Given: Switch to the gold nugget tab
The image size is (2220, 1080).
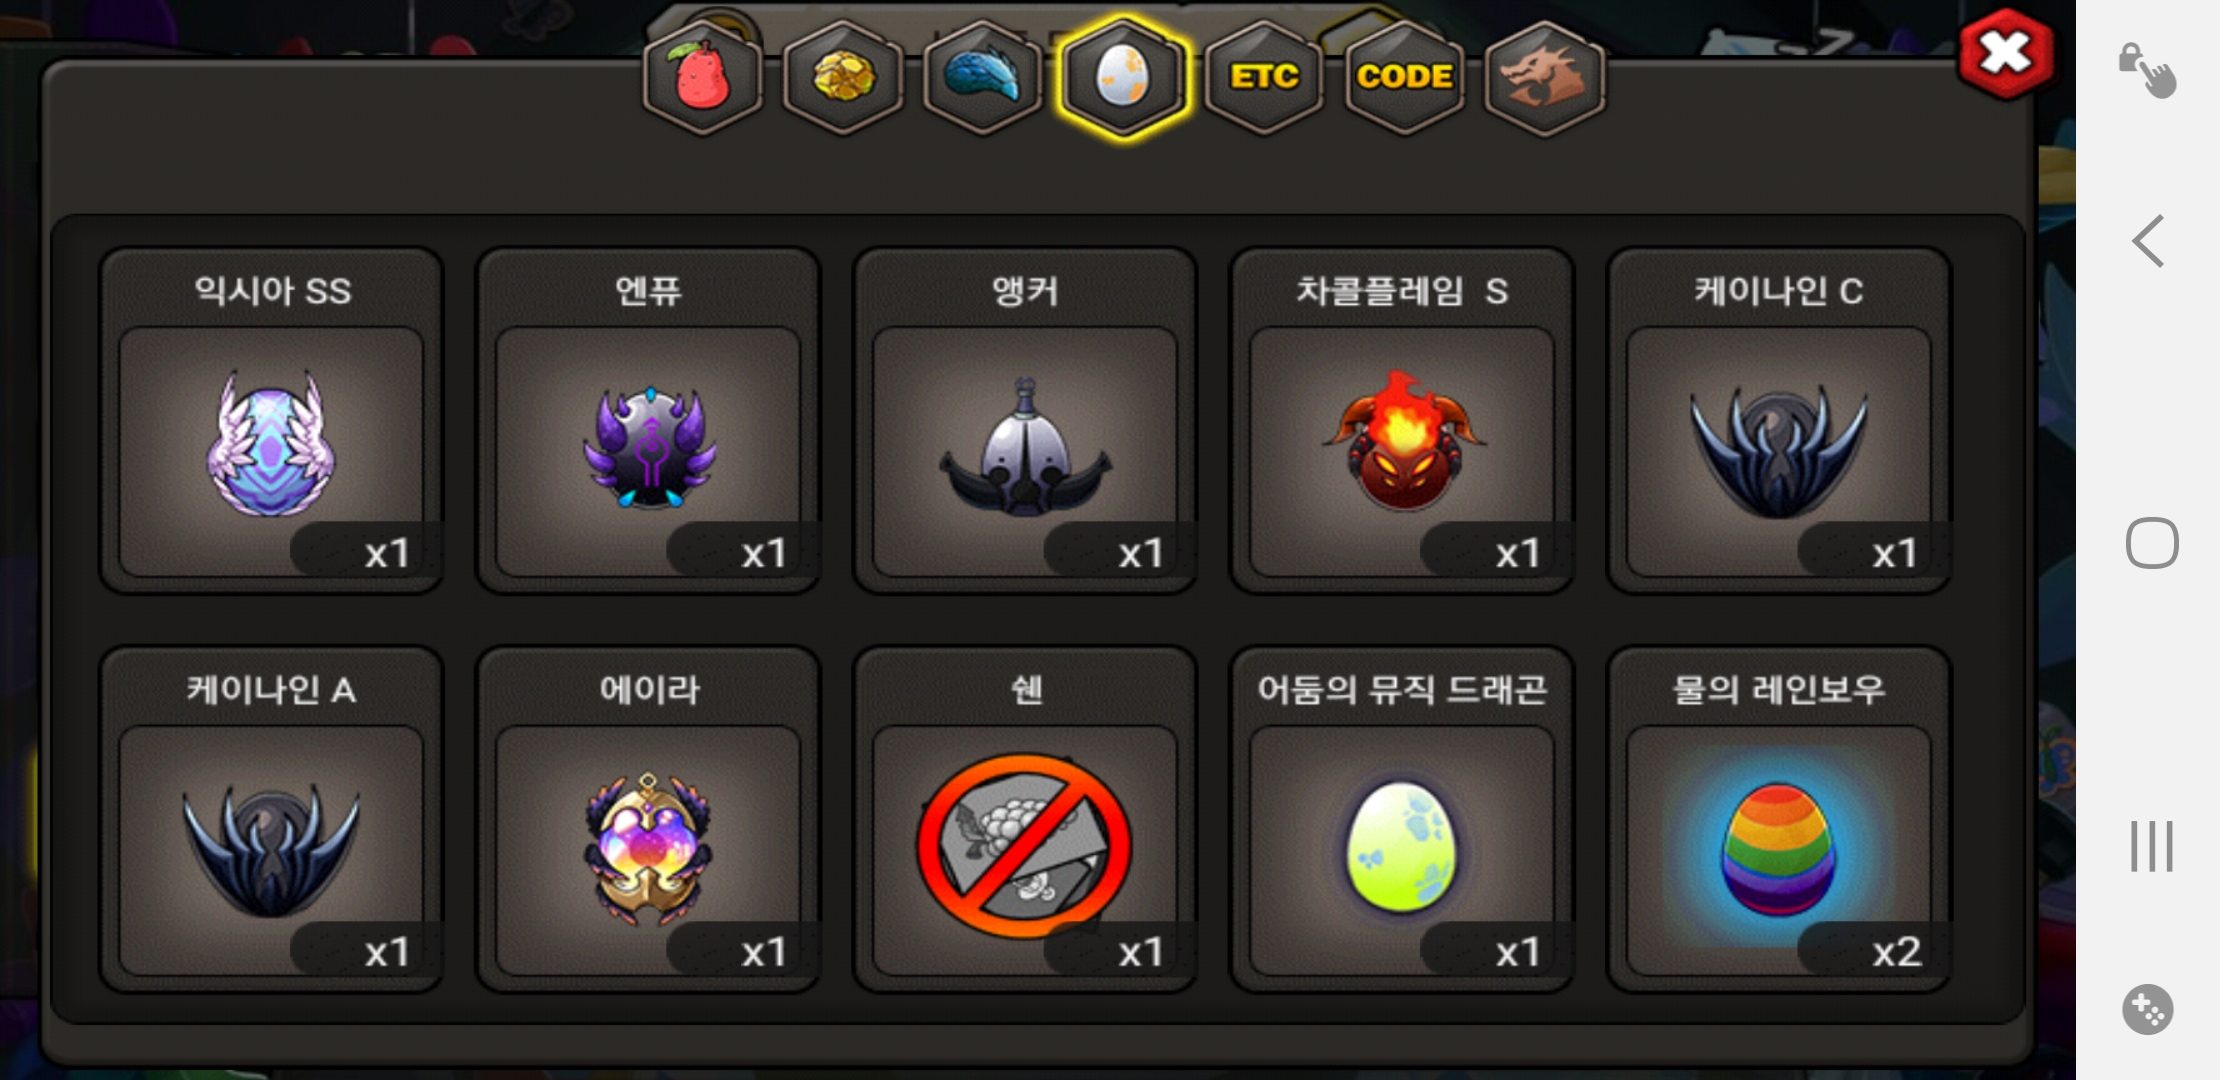Looking at the screenshot, I should [843, 77].
